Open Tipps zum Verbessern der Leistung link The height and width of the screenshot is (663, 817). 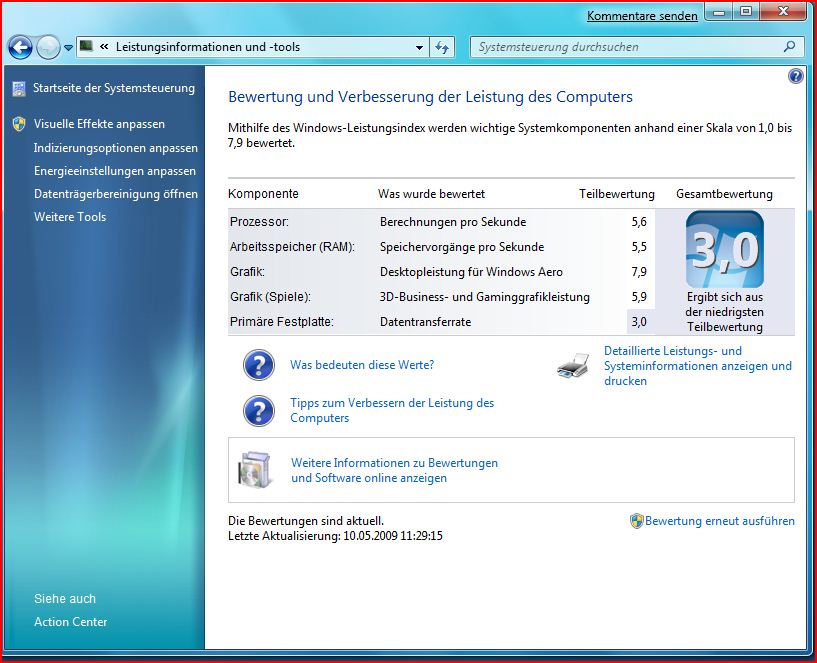pos(392,410)
